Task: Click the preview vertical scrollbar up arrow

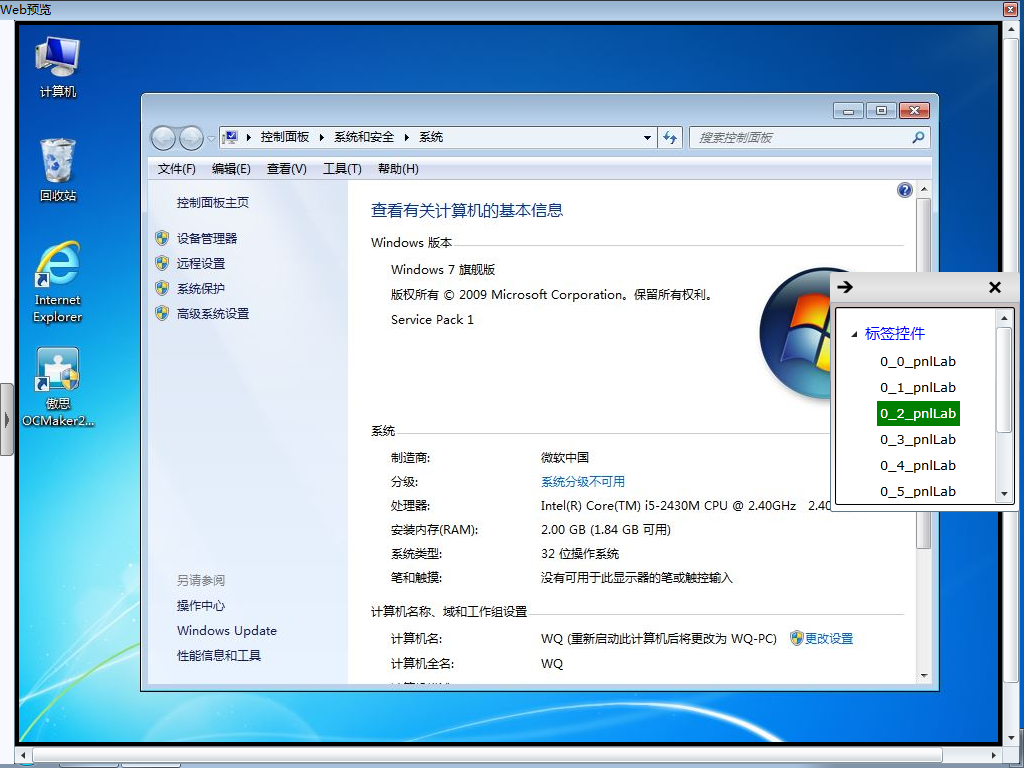Action: tap(1010, 30)
